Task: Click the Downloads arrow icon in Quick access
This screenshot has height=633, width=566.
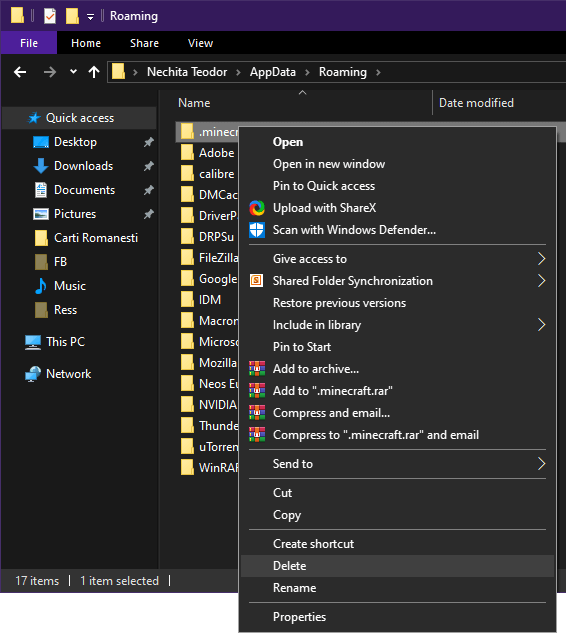Action: click(x=41, y=166)
